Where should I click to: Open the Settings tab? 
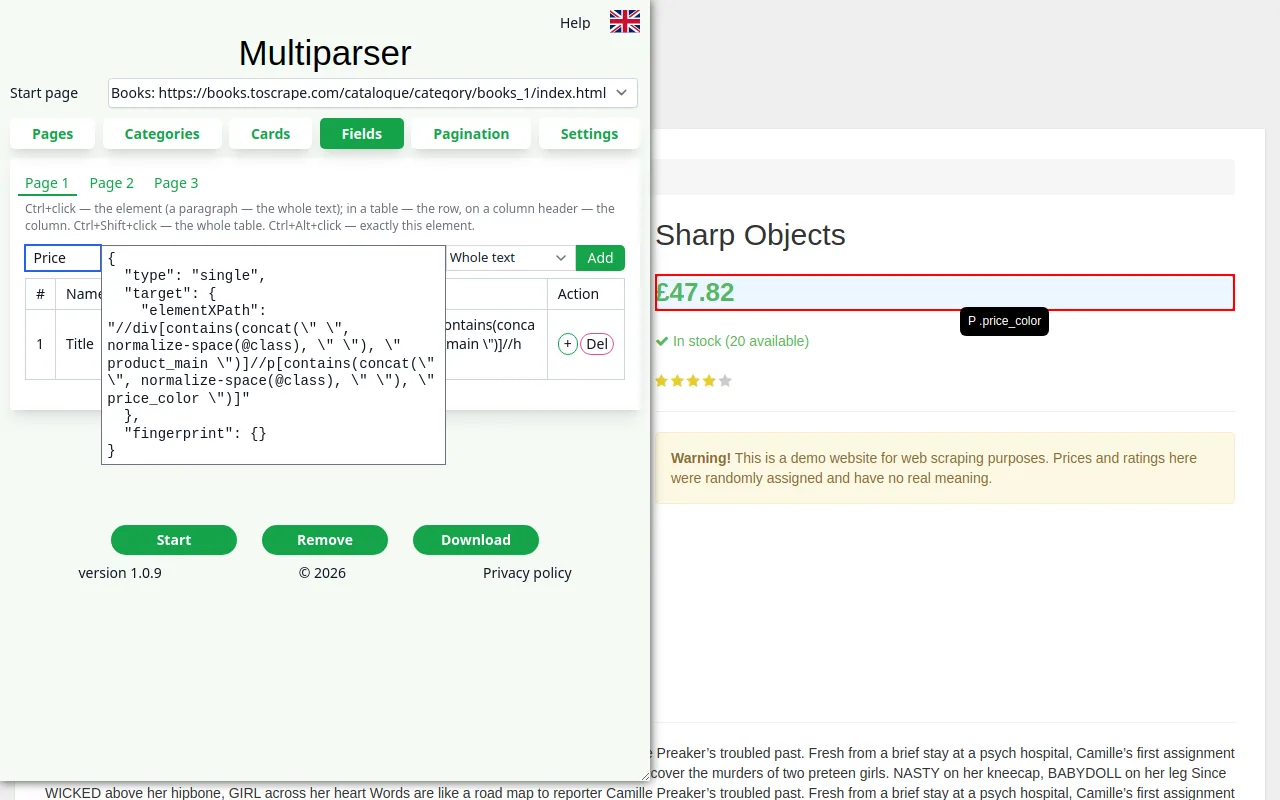point(589,134)
